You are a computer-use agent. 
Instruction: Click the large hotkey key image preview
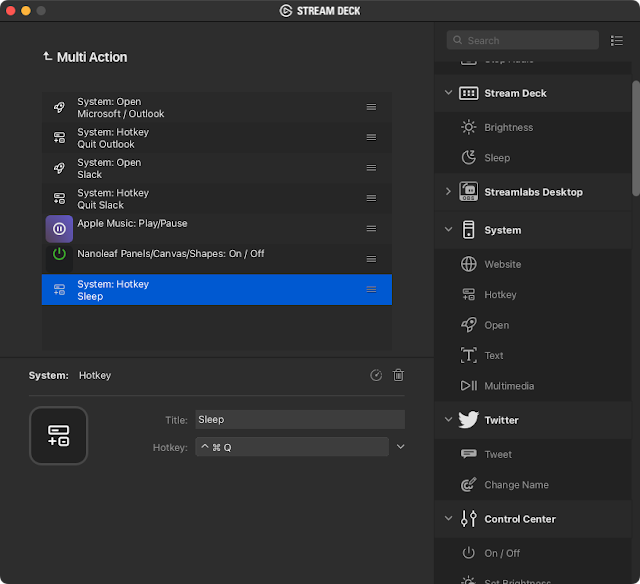(59, 435)
